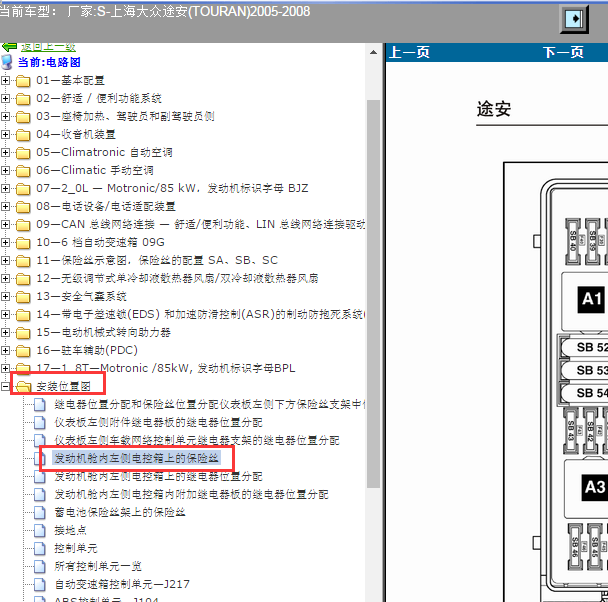
Task: Click scroll up arrow of tree panel
Action: tap(373, 52)
